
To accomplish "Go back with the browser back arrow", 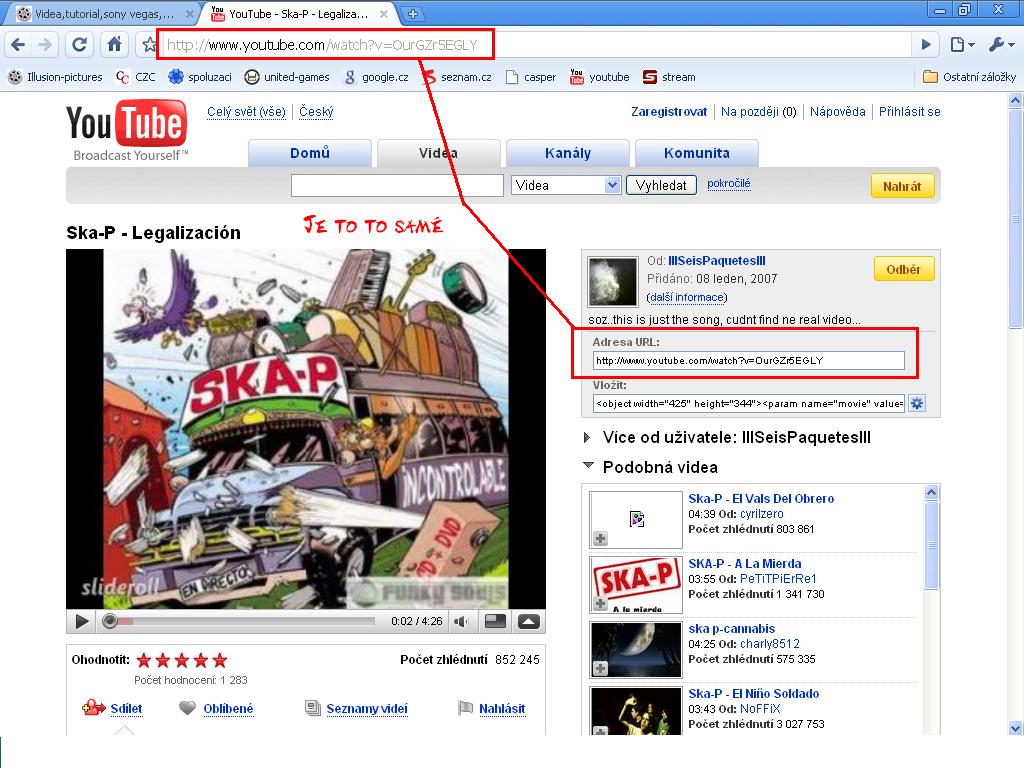I will (18, 44).
